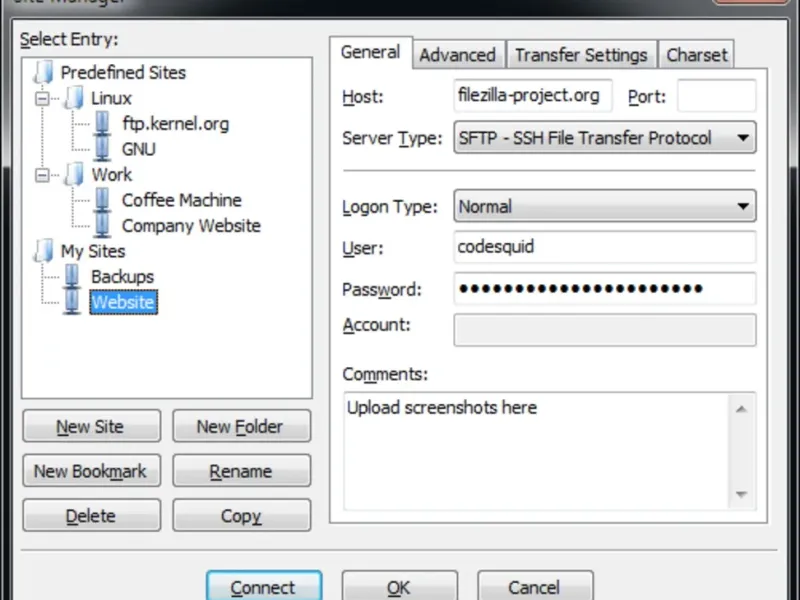Select the Linux folder entry
The image size is (800, 600).
pyautogui.click(x=111, y=98)
